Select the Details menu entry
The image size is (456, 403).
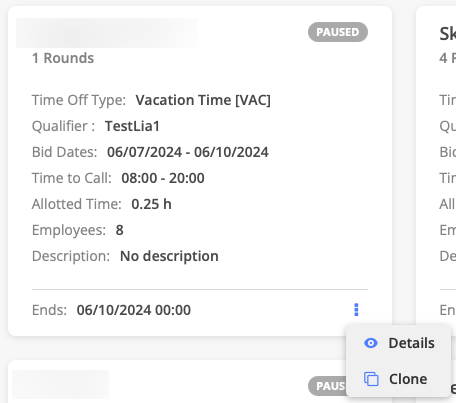pyautogui.click(x=399, y=343)
